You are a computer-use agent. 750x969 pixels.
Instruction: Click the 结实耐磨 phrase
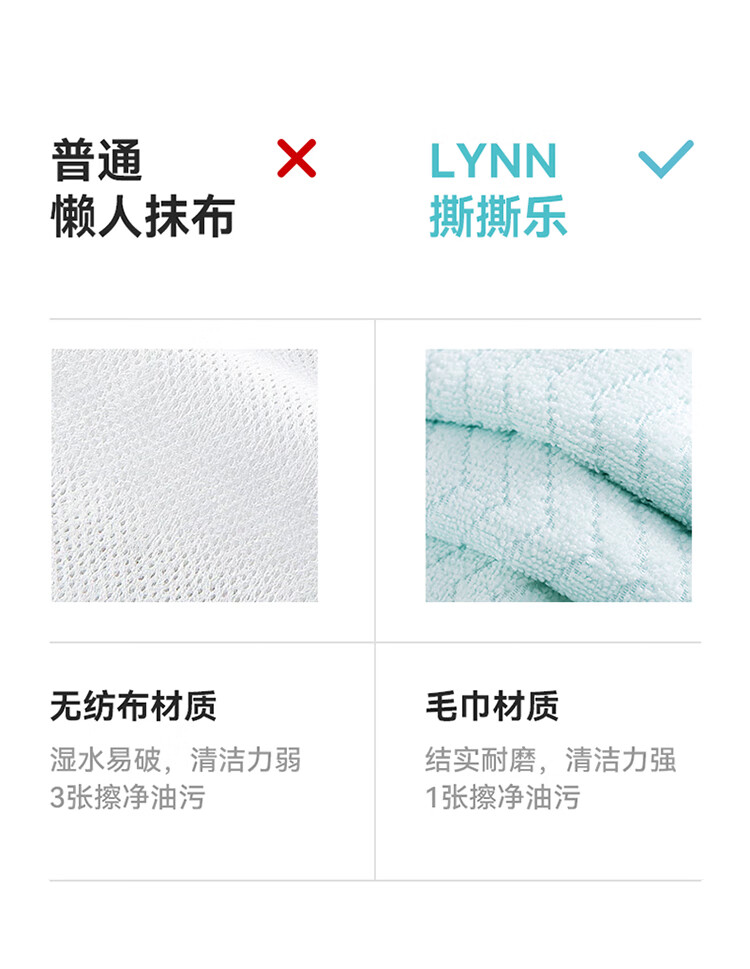(481, 760)
